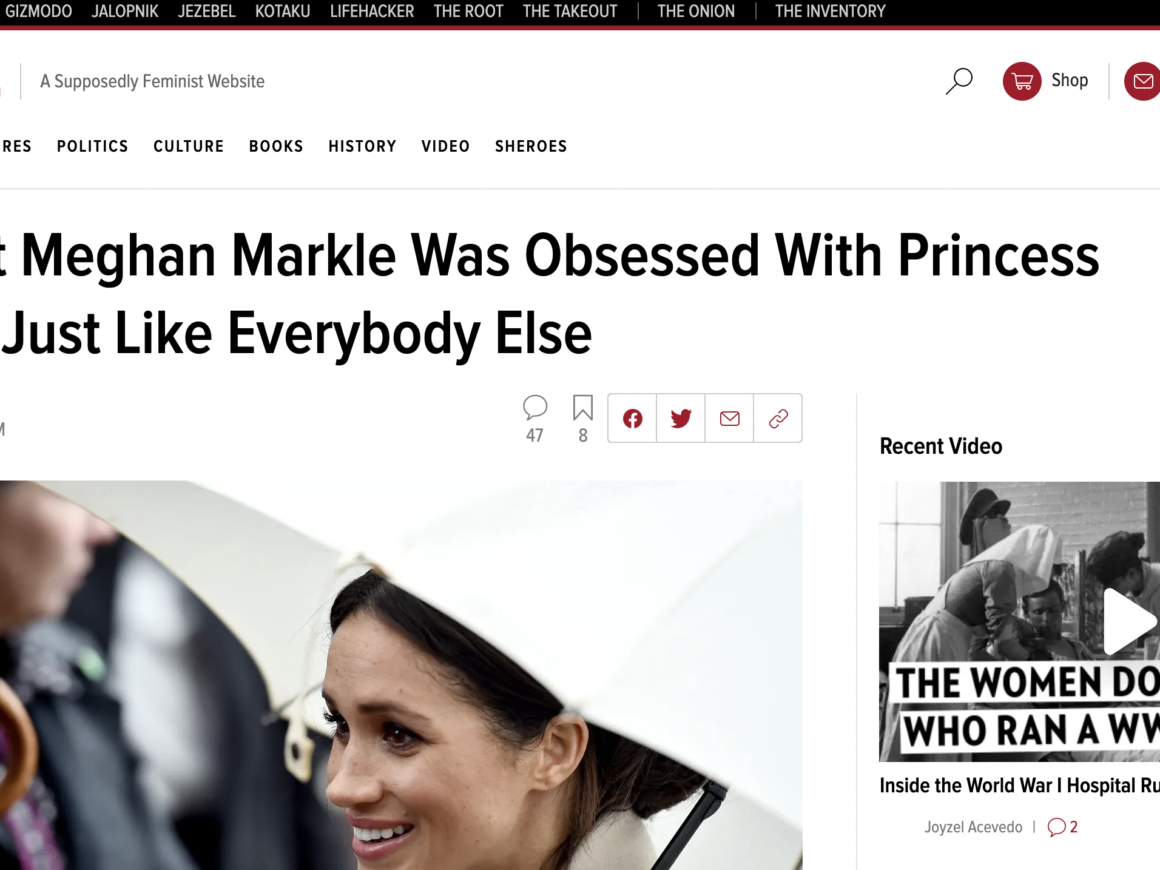Go to the Culture section

[189, 146]
